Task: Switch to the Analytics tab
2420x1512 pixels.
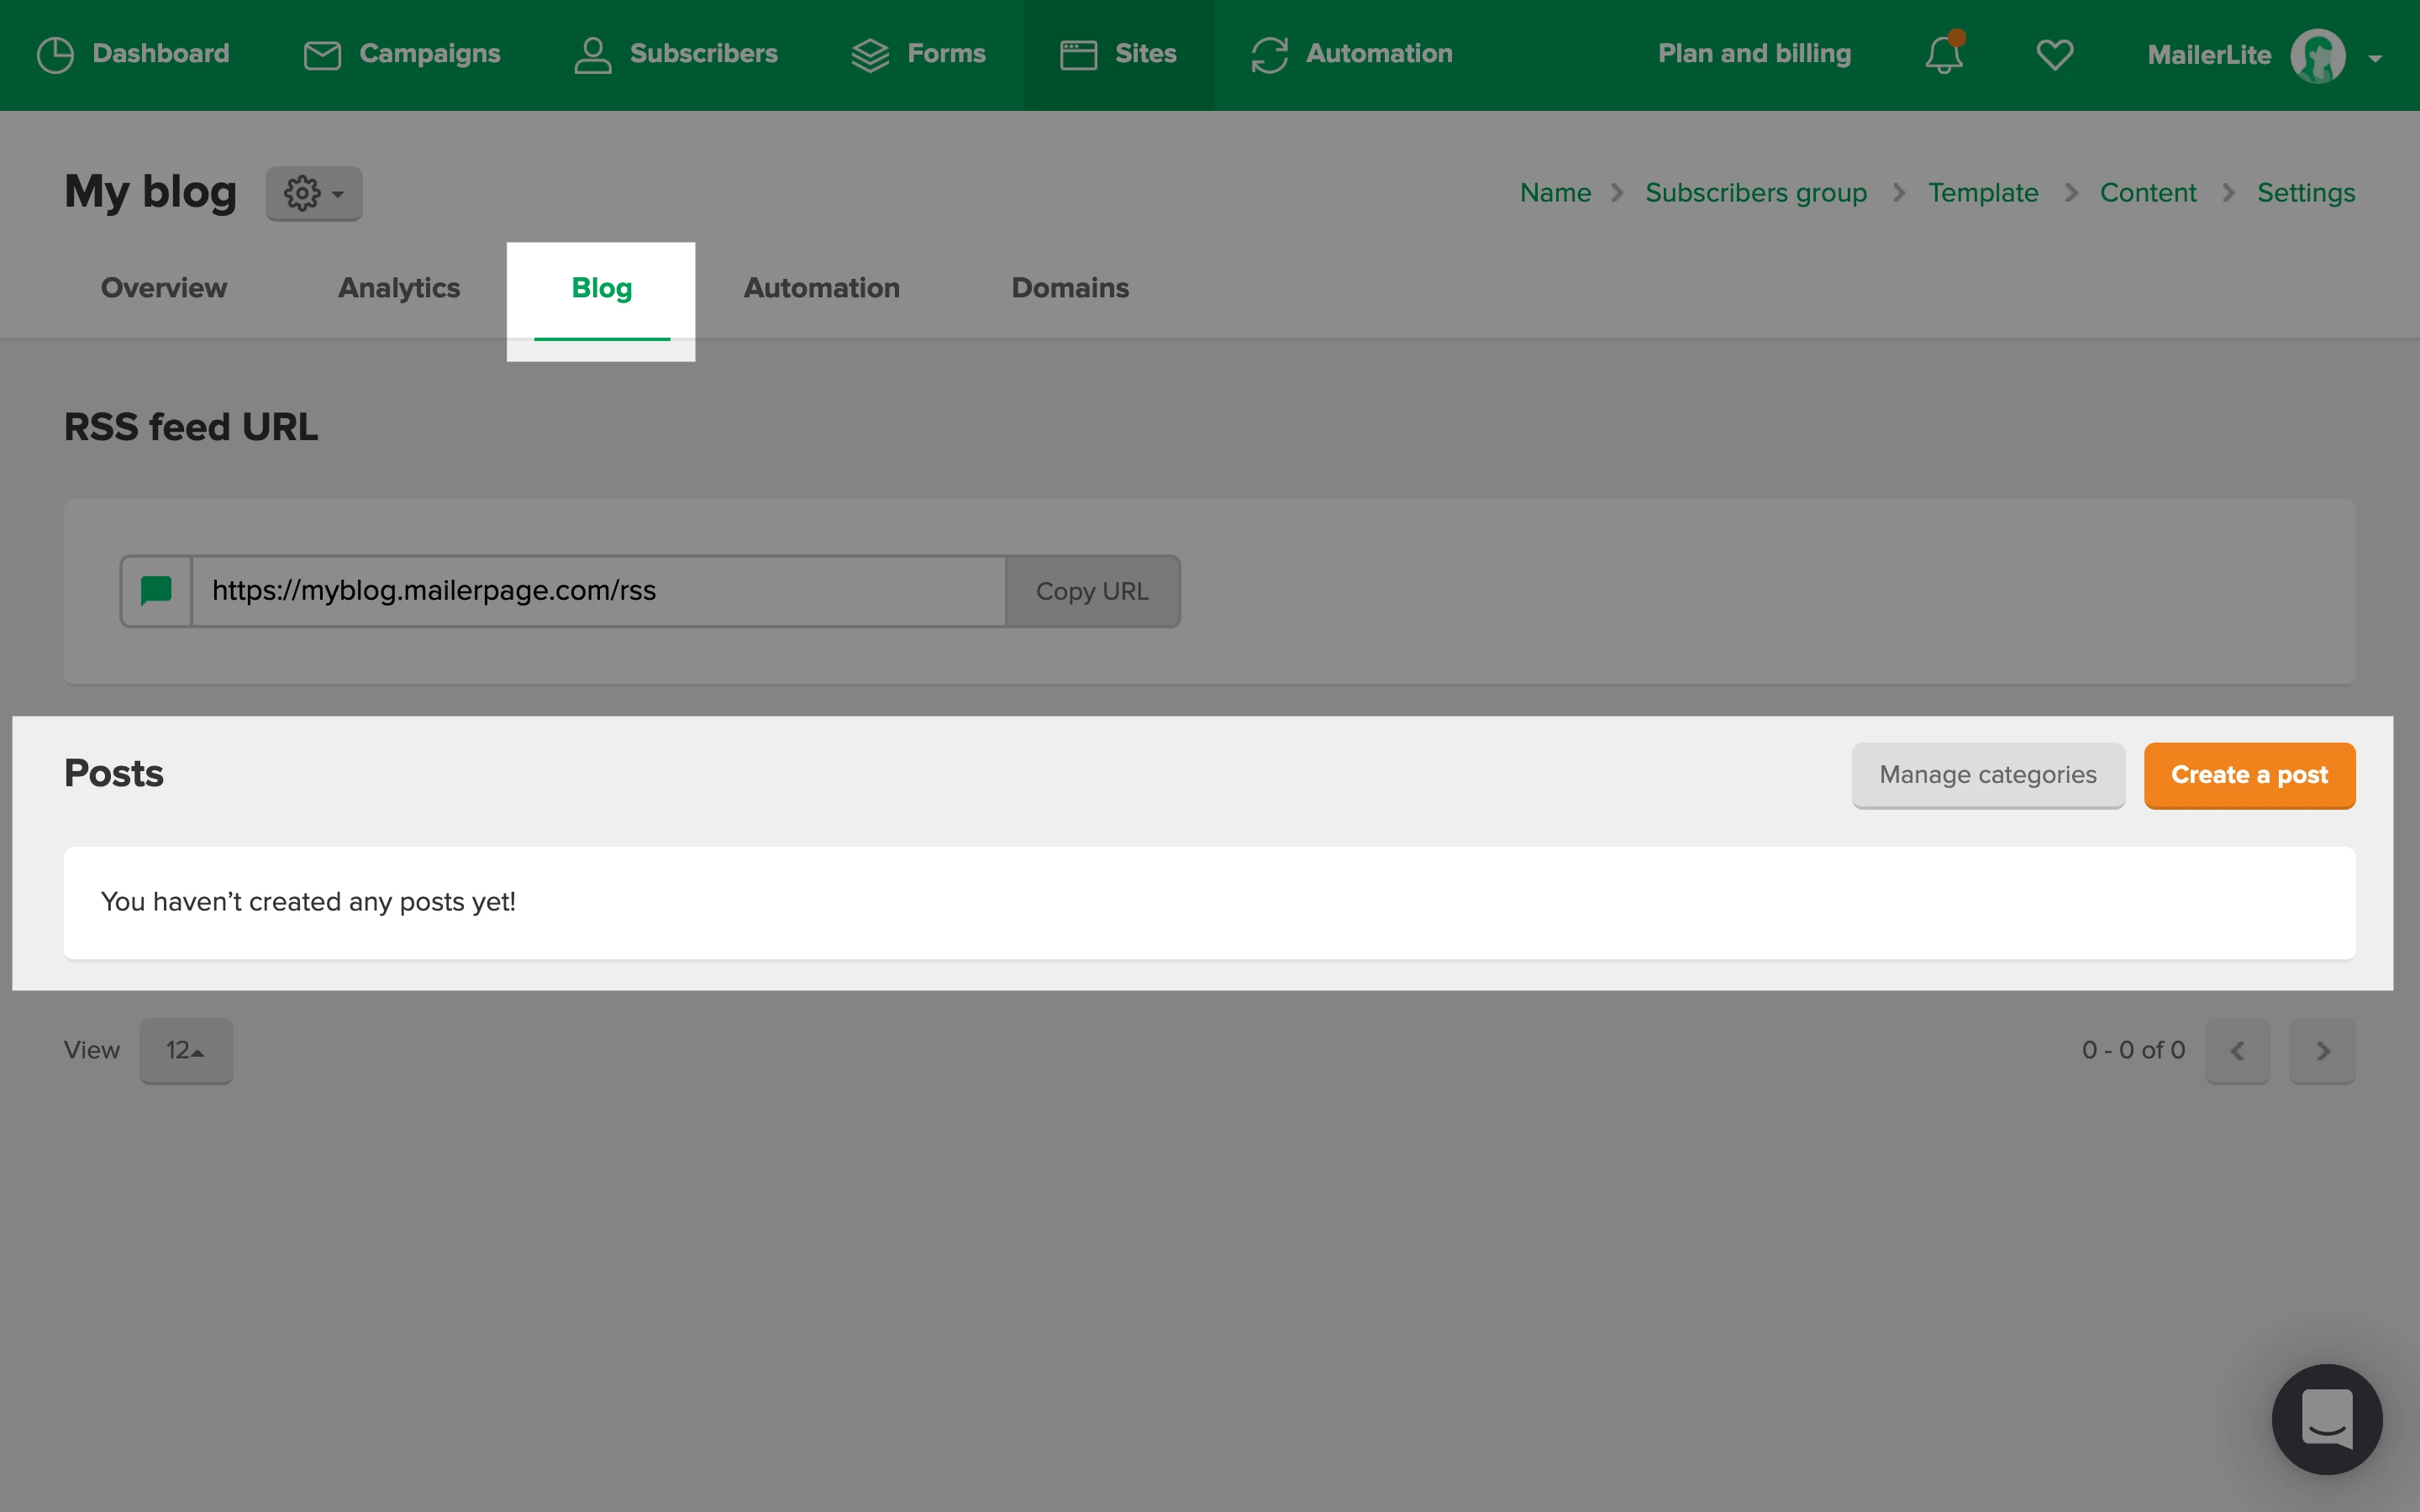Action: pyautogui.click(x=399, y=288)
